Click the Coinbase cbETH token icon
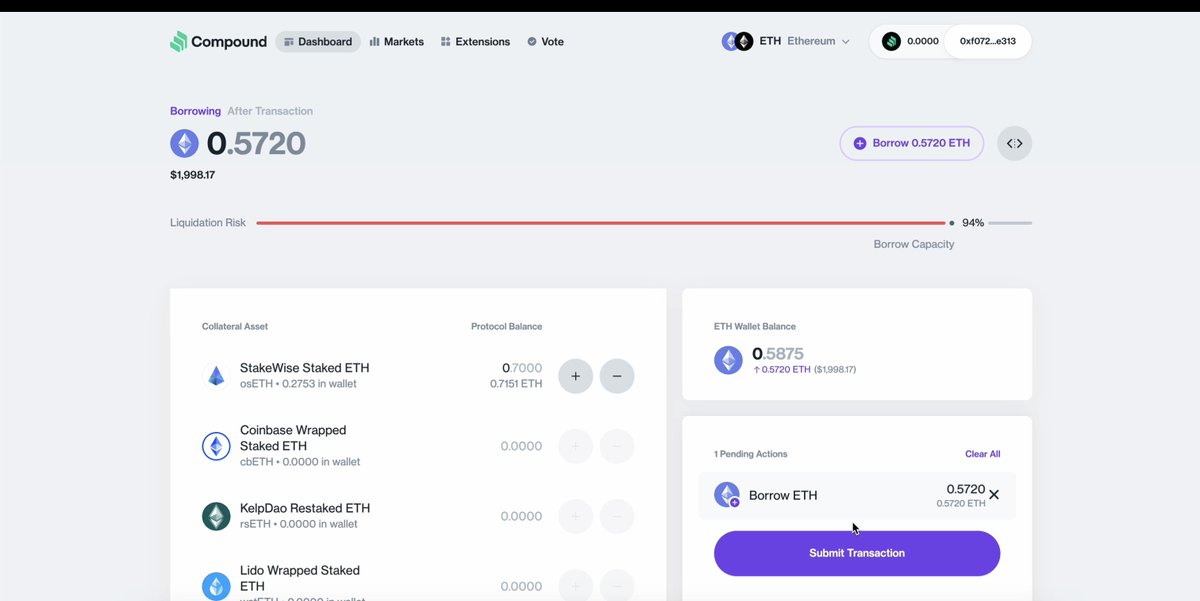This screenshot has width=1200, height=601. coord(216,446)
